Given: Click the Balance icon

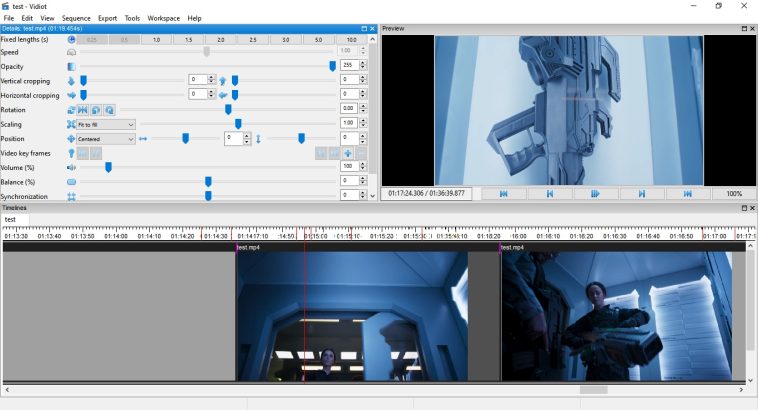Looking at the screenshot, I should (x=72, y=182).
